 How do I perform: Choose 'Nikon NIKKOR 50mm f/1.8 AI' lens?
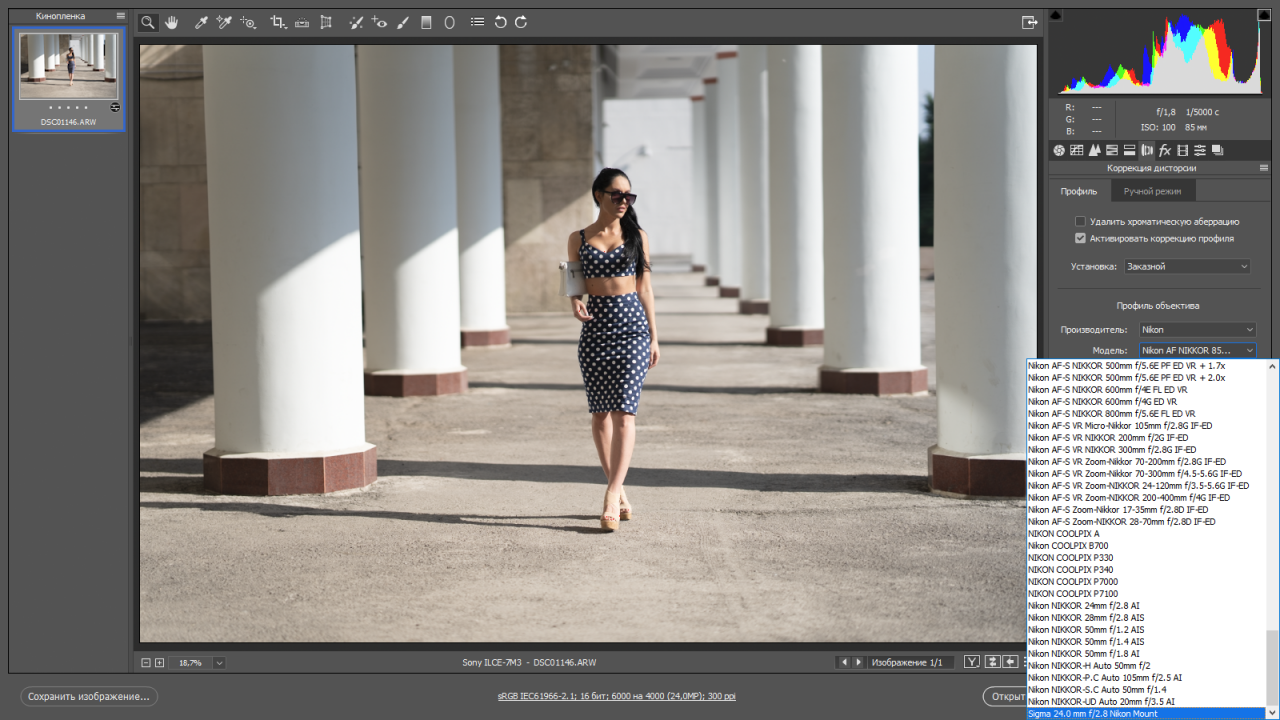pyautogui.click(x=1146, y=654)
